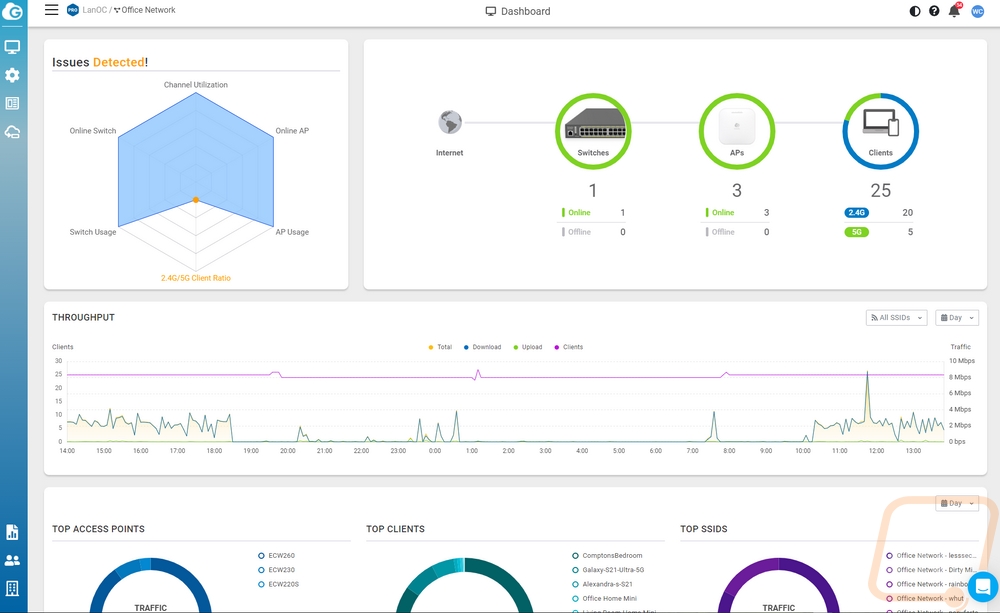This screenshot has height=613, width=1000.
Task: Open the users group sidebar icon
Action: tap(12, 560)
